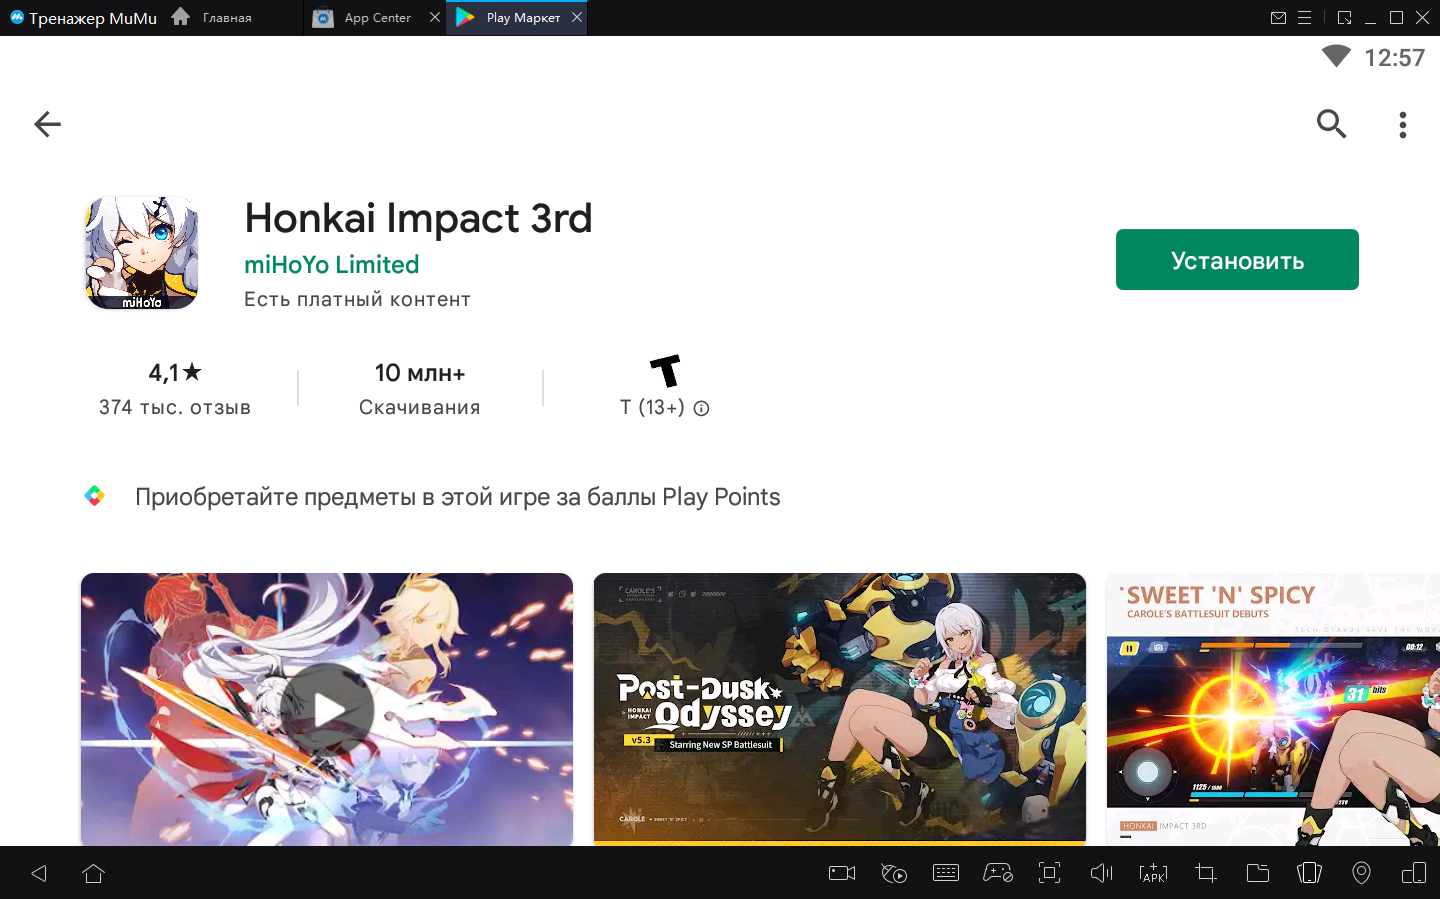Viewport: 1440px width, 899px height.
Task: Close the Play Маркет tab
Action: 577,17
